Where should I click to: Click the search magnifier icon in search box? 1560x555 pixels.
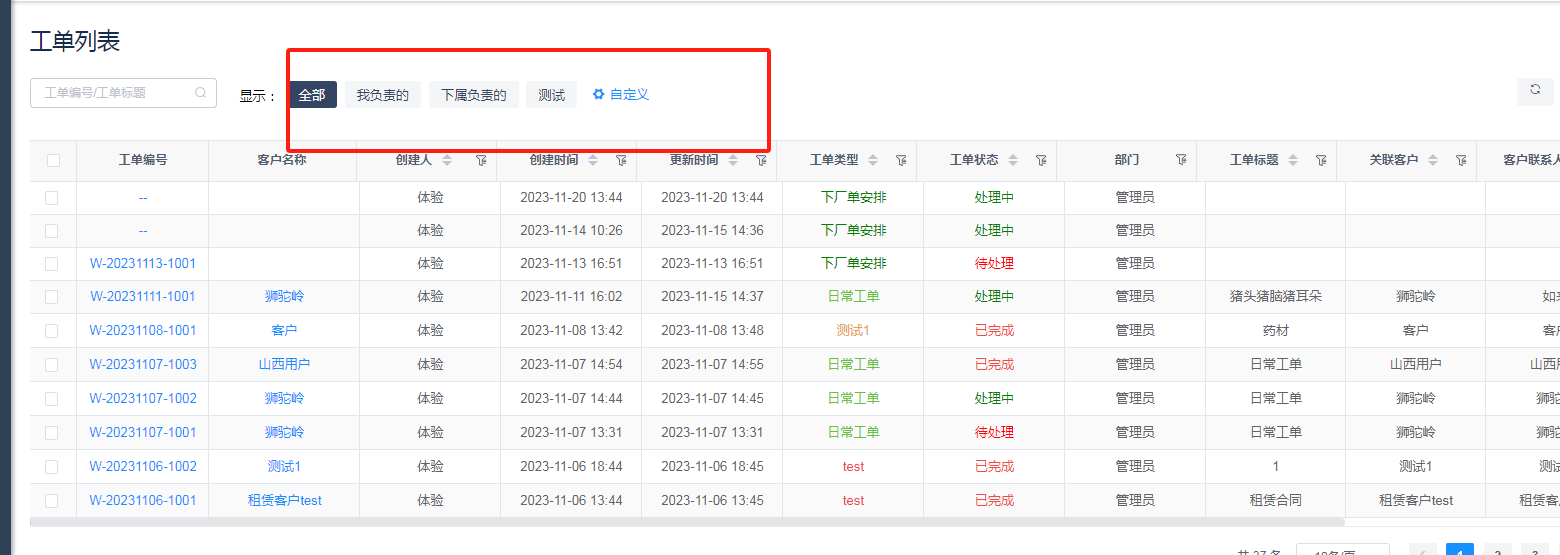[x=200, y=93]
